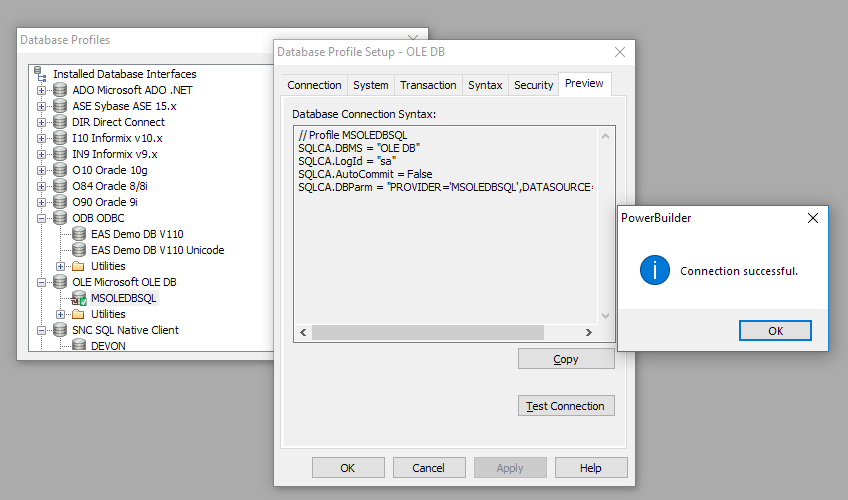Click the EAS Demo DB V110 profile icon
This screenshot has height=500, width=848.
coord(79,234)
